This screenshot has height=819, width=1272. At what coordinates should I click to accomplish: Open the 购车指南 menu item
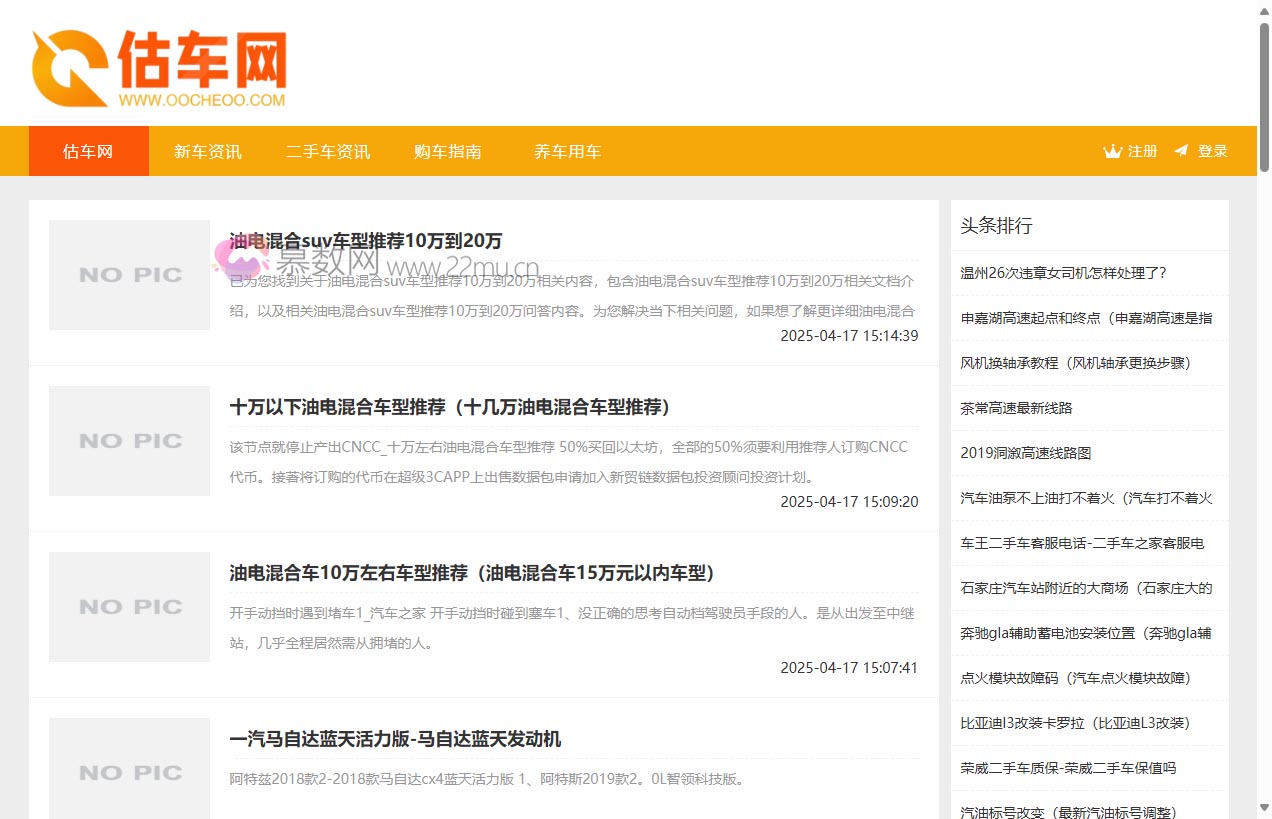(x=447, y=151)
